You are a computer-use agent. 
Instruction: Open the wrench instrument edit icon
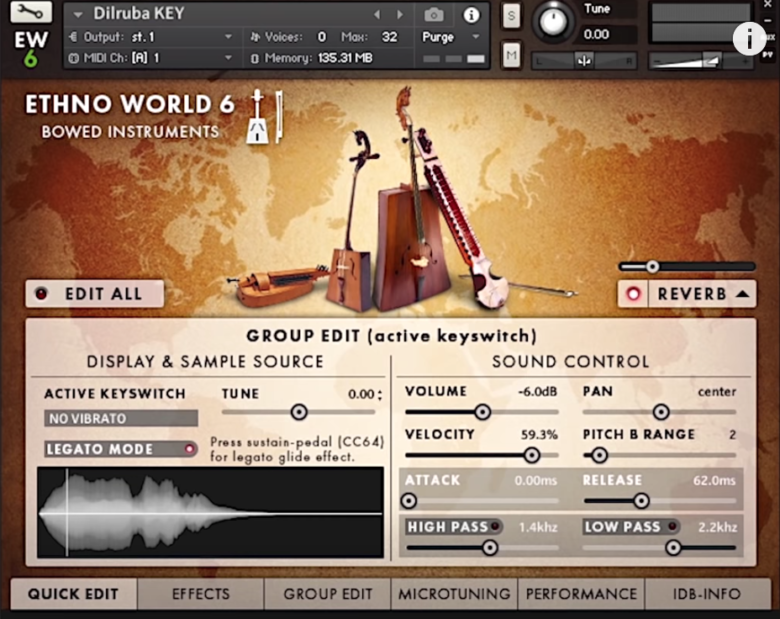pos(31,12)
